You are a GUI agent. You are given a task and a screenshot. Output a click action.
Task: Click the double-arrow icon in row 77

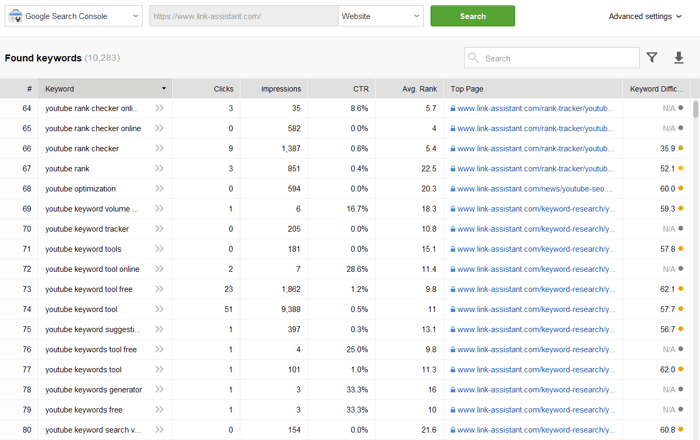point(159,369)
